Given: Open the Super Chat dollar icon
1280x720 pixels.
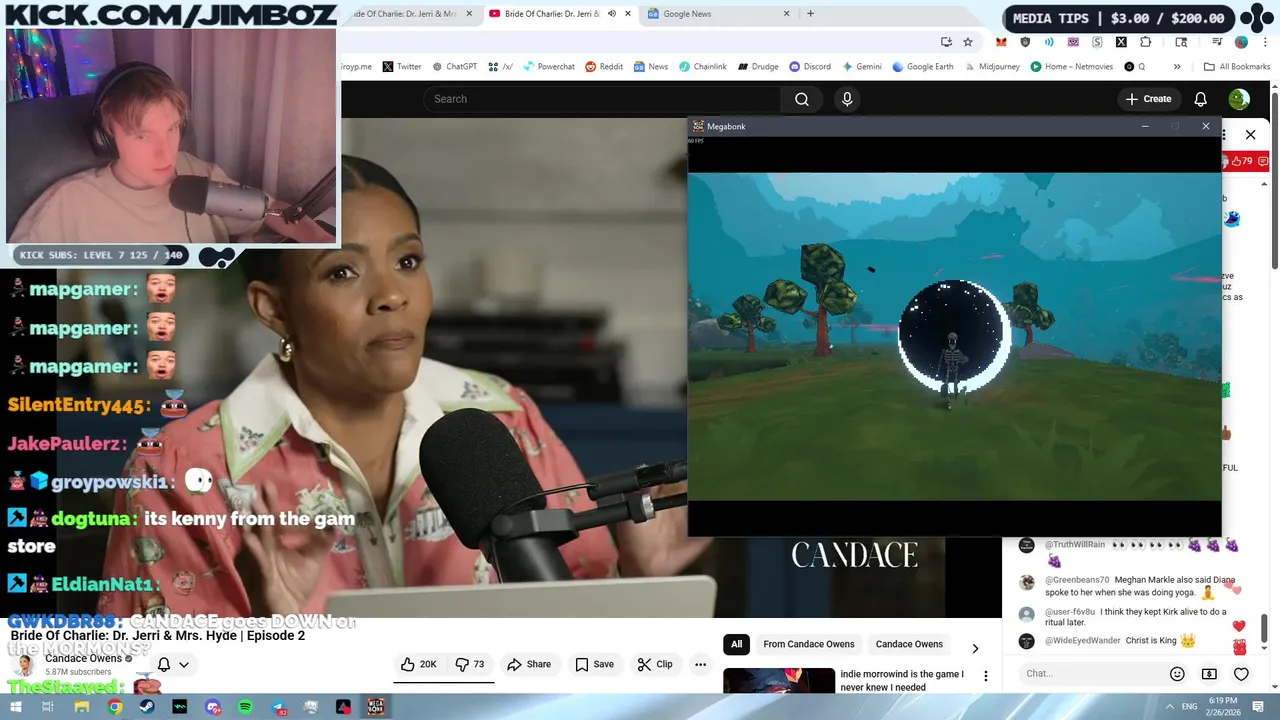Looking at the screenshot, I should pos(1209,674).
